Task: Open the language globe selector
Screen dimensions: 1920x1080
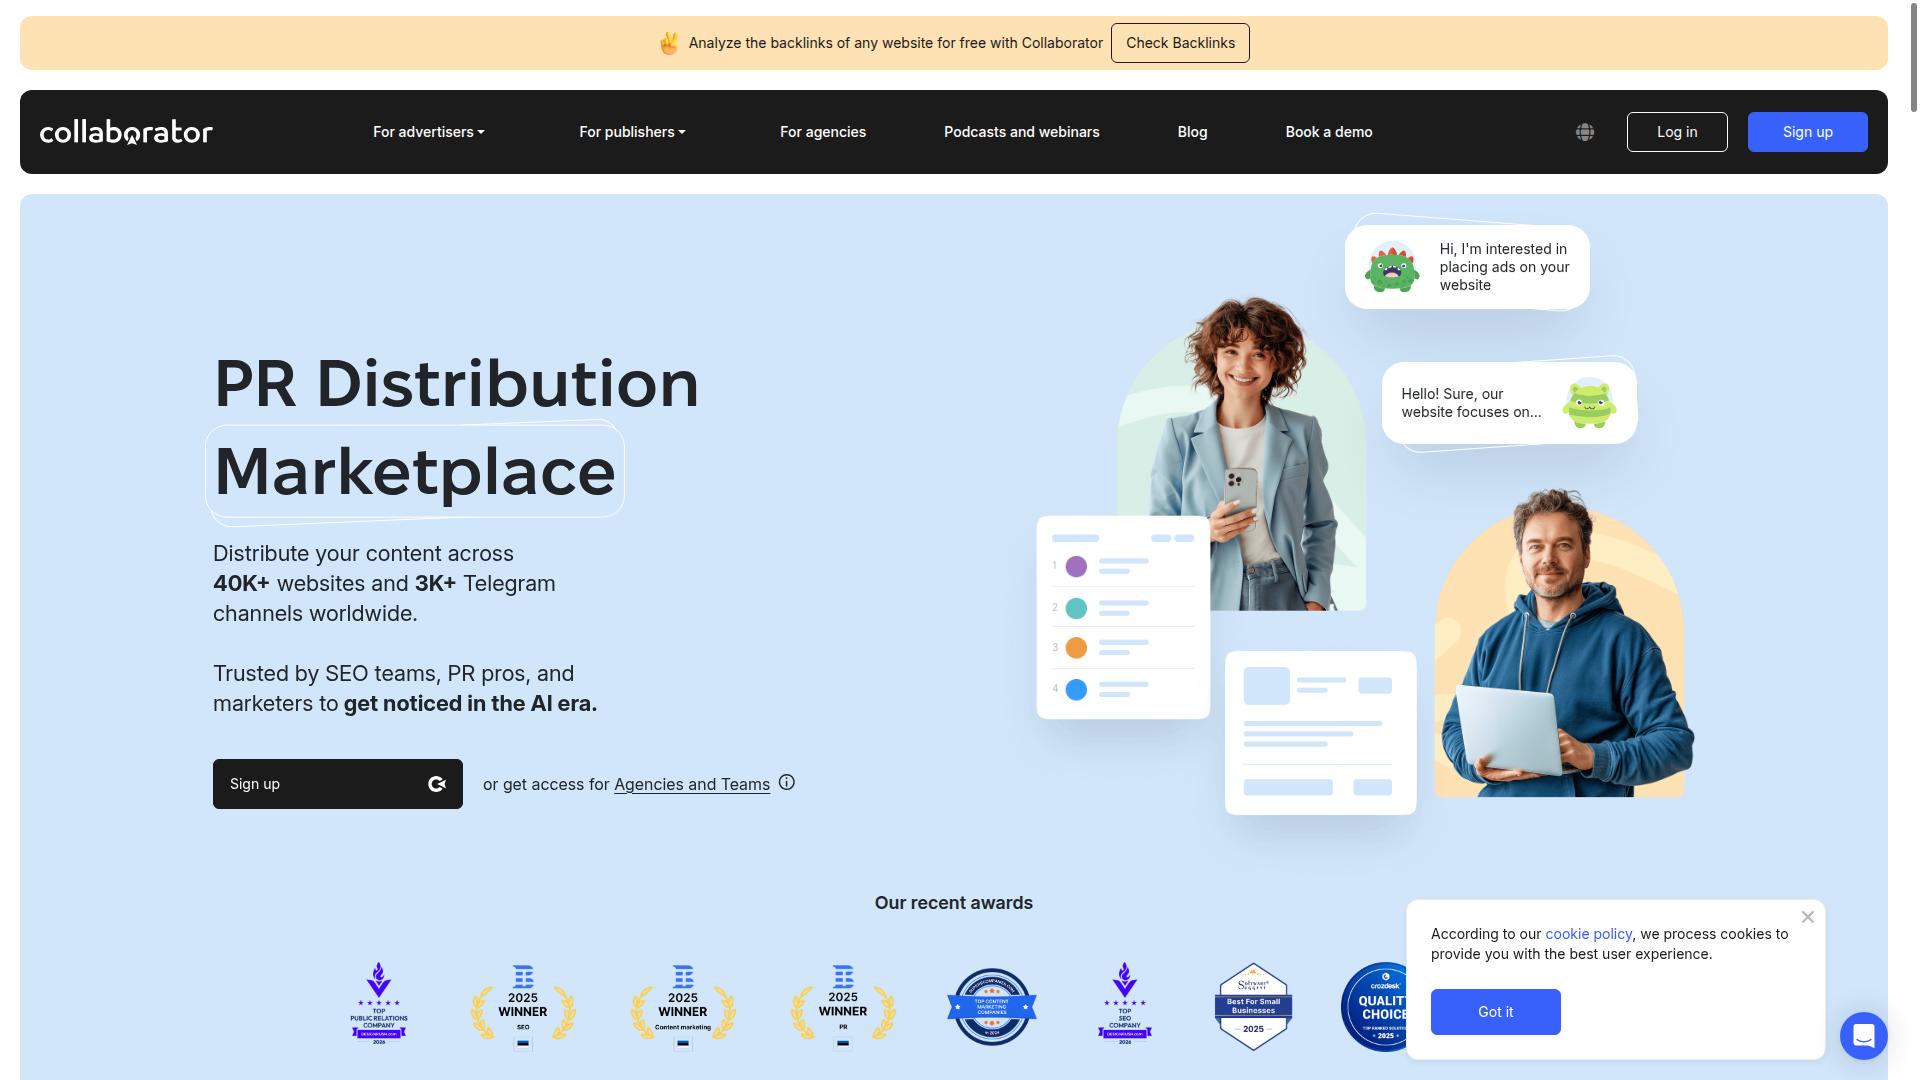Action: [1585, 132]
